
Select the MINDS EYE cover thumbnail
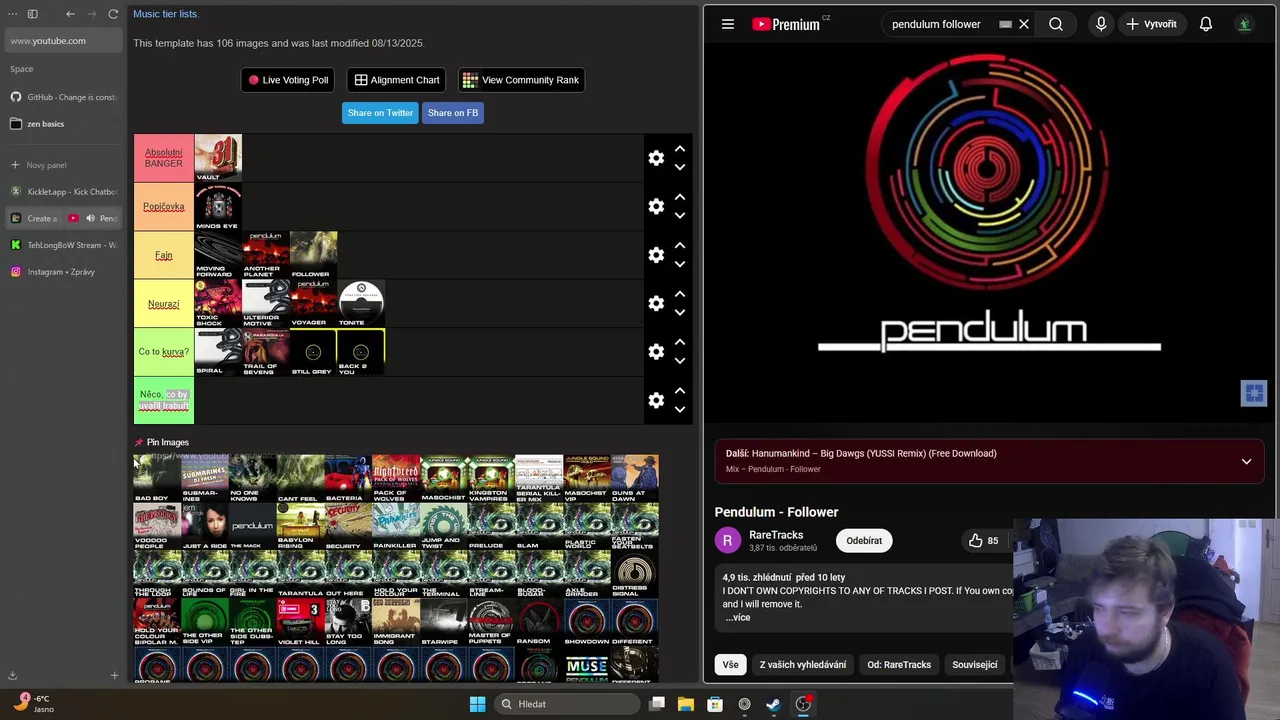pos(218,207)
